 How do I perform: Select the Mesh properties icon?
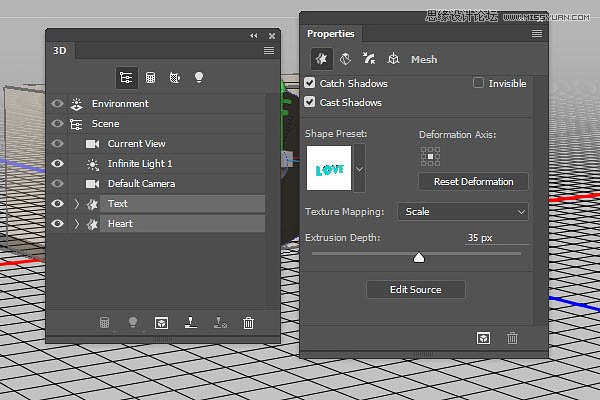[x=321, y=59]
